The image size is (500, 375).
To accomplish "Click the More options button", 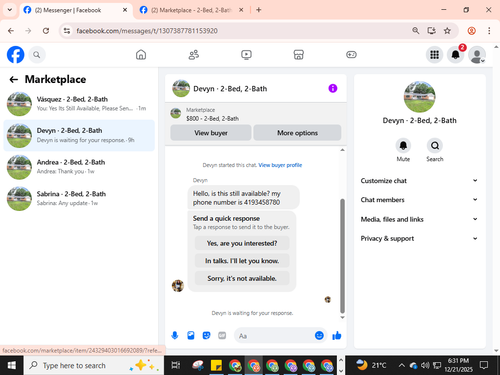I will click(x=297, y=133).
